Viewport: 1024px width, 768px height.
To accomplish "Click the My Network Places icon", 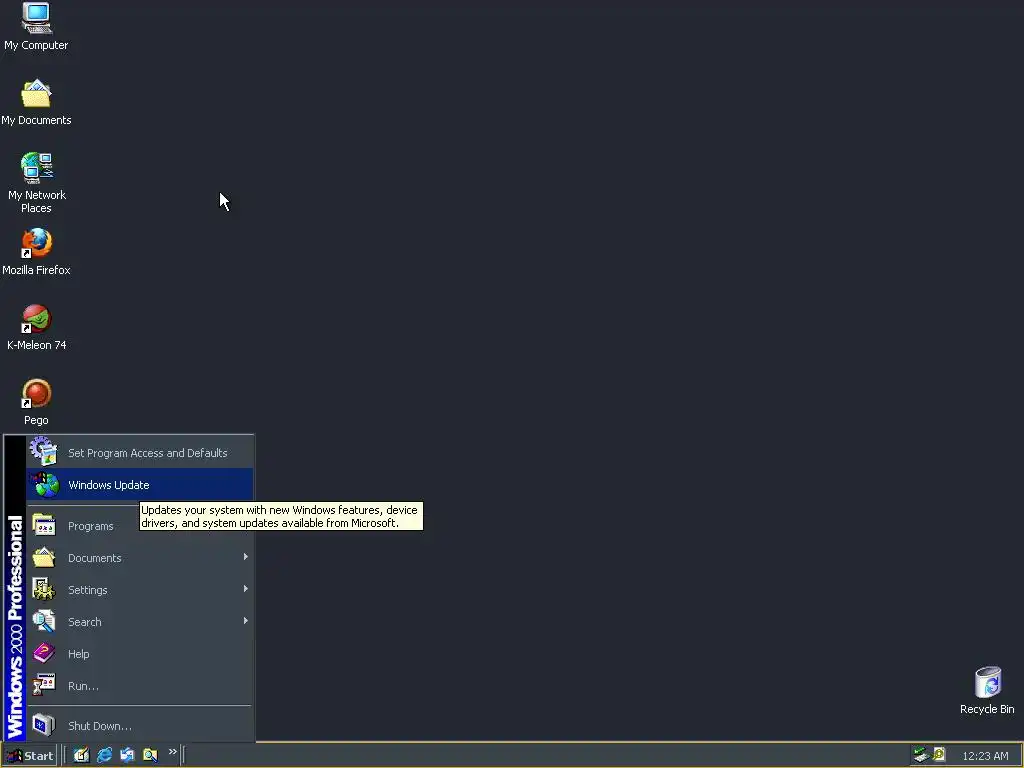I will pos(37,182).
